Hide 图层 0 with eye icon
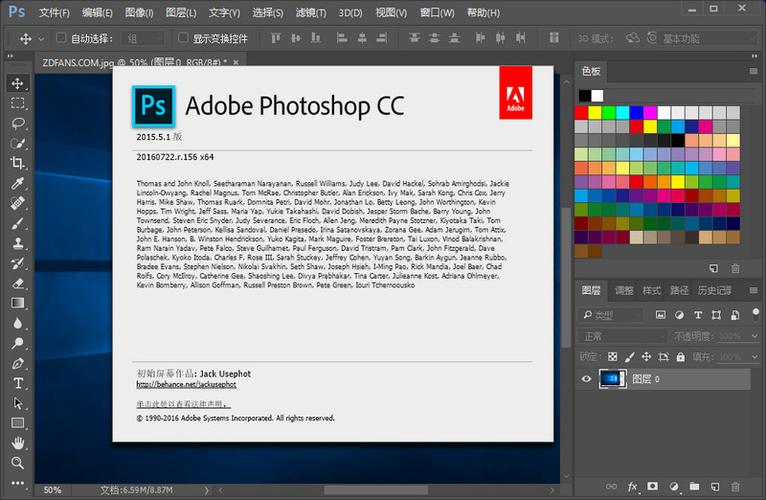766x500 pixels. point(587,379)
